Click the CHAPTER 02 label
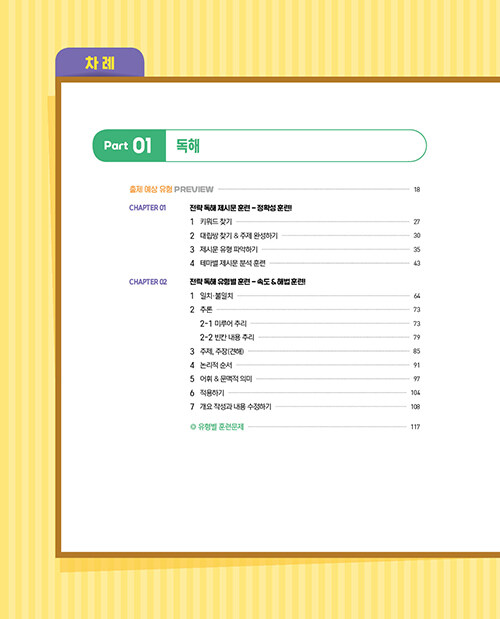Viewport: 500px width, 619px height. (148, 282)
